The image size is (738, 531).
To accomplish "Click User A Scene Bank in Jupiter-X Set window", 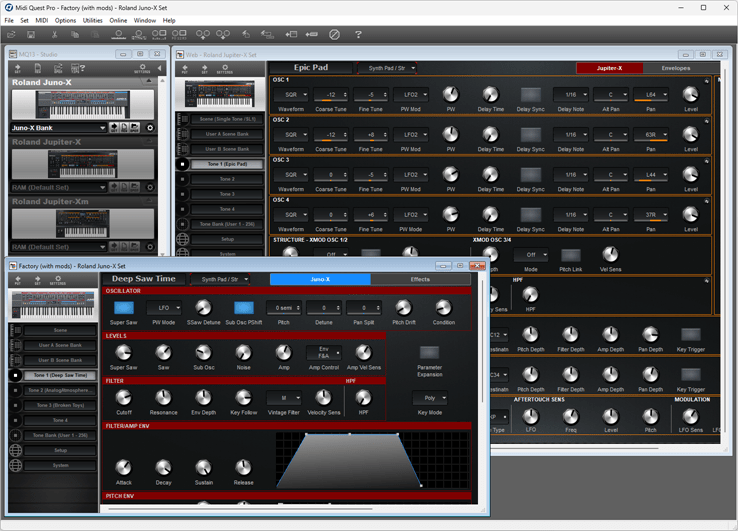I will click(227, 134).
